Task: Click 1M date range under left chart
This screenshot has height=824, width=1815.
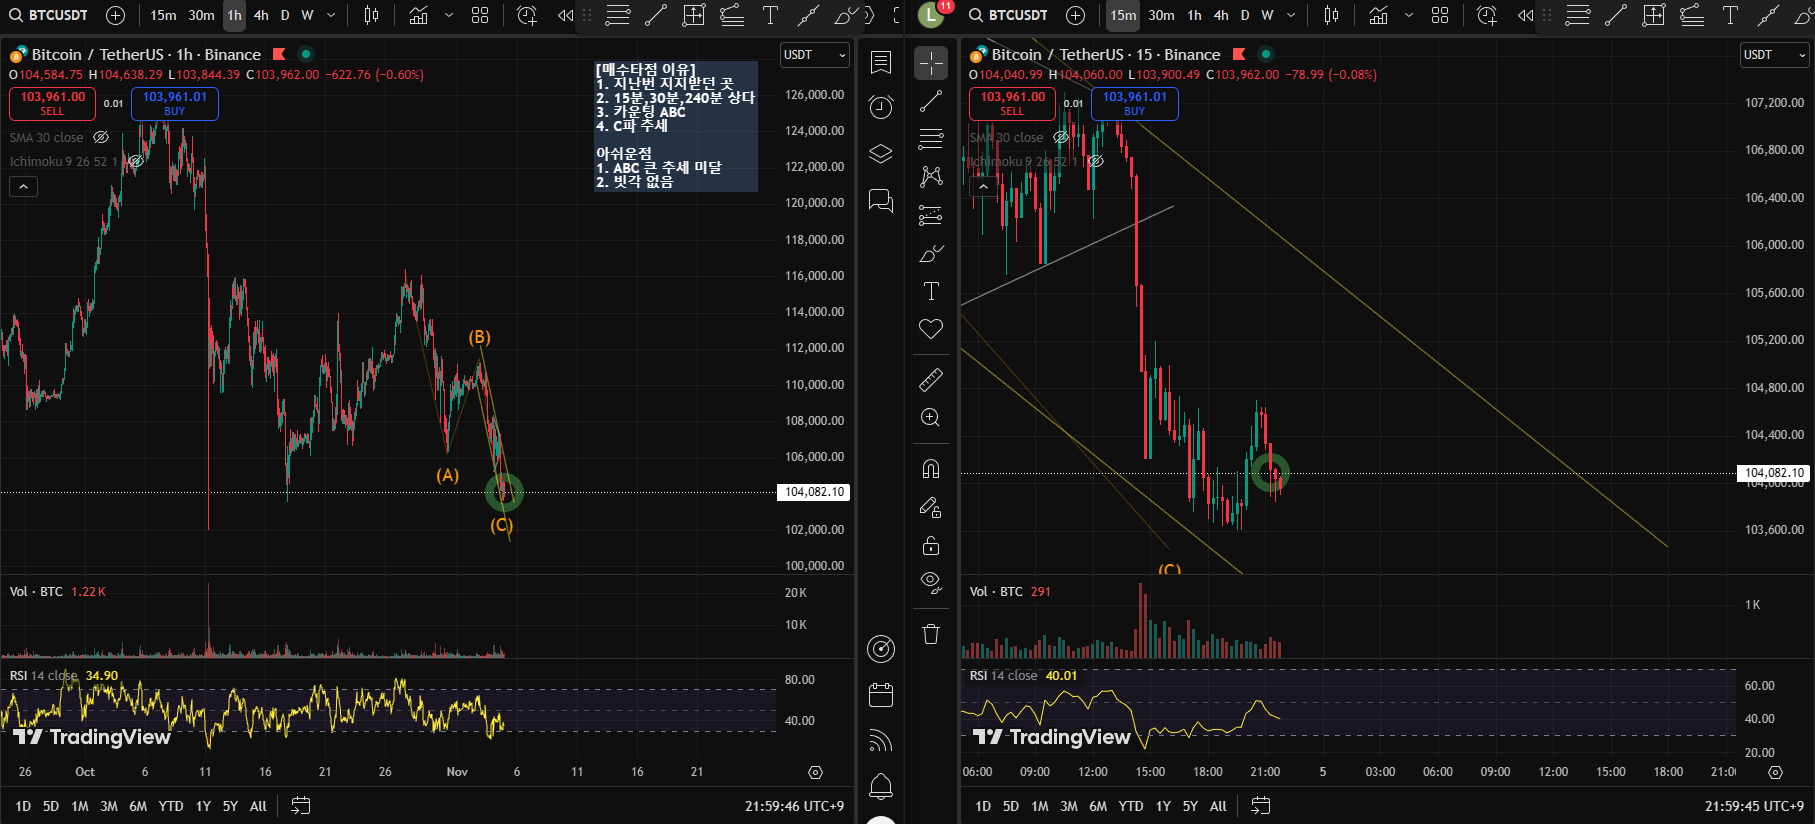Action: tap(80, 806)
